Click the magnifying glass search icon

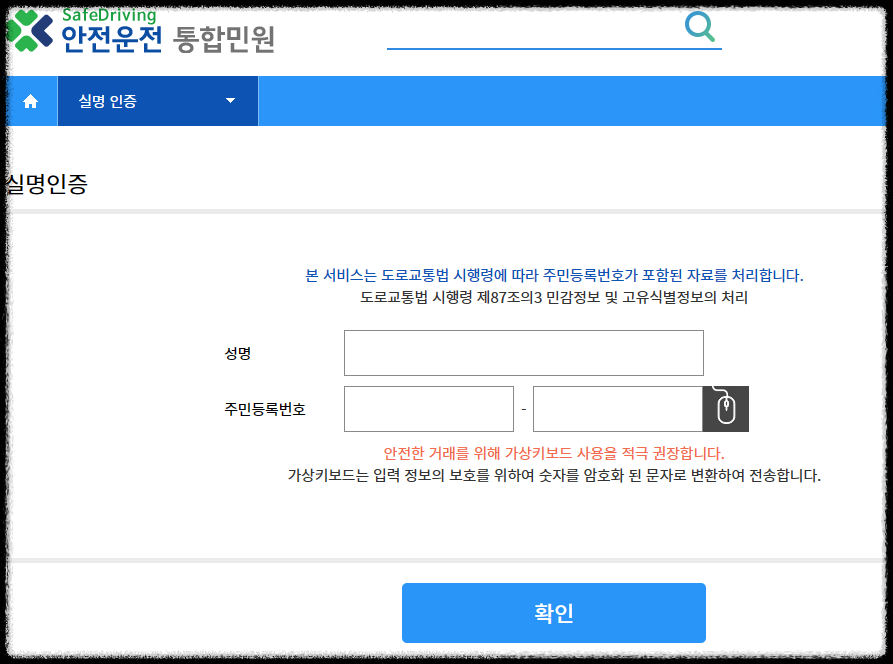(699, 26)
